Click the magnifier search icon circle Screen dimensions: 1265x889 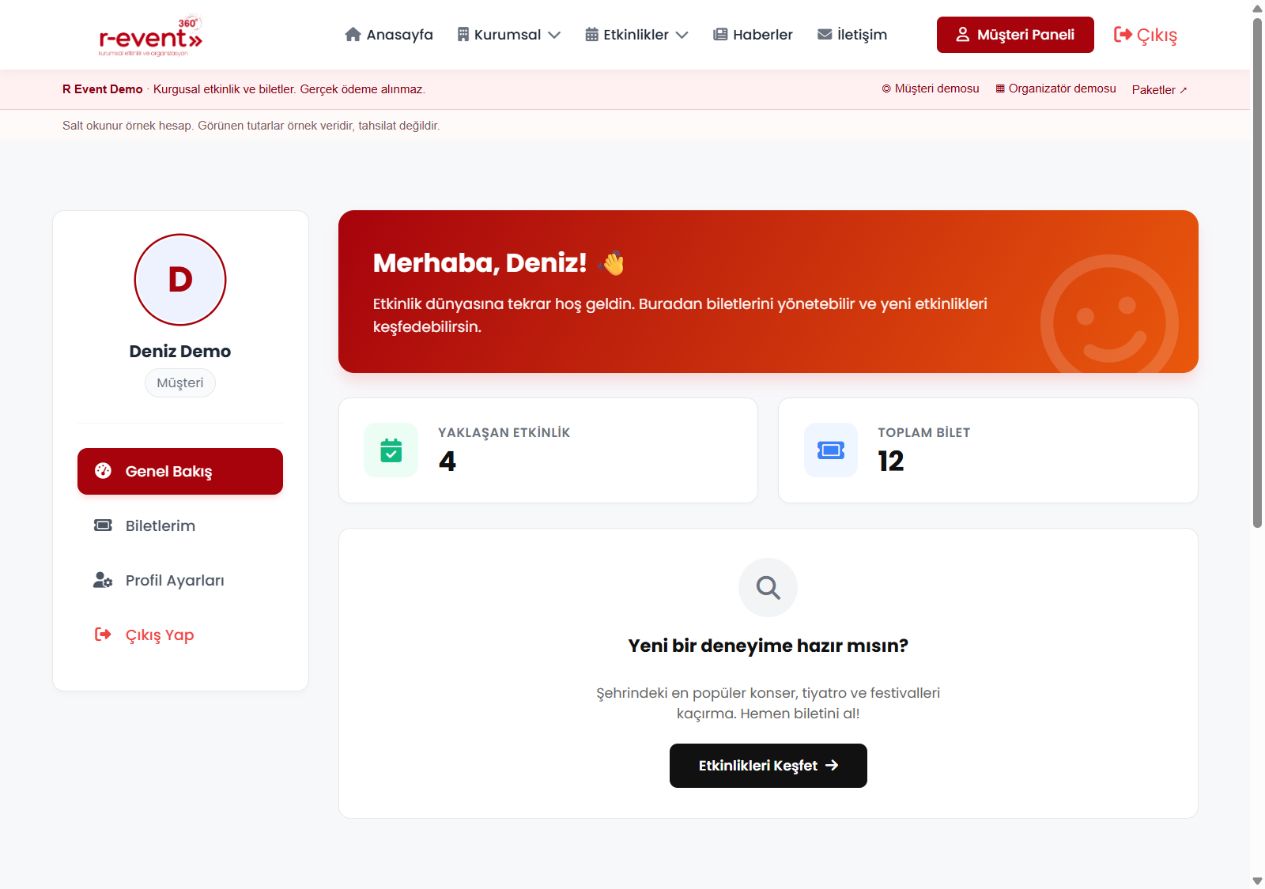point(768,587)
